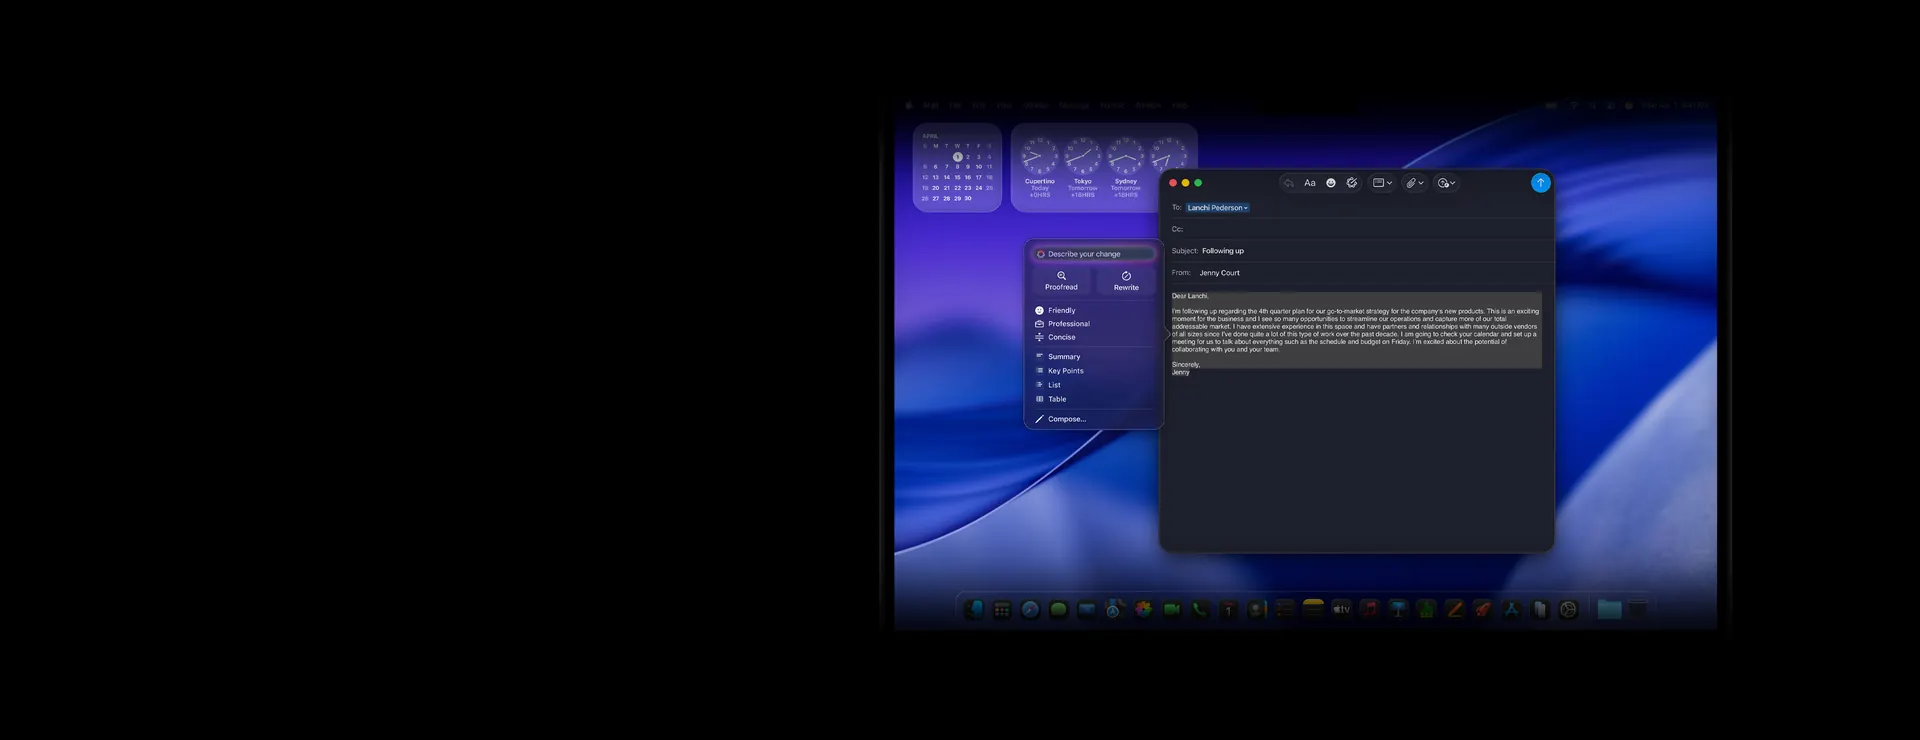The width and height of the screenshot is (1920, 740).
Task: Open the Mail app in the Dock
Action: tap(1086, 609)
